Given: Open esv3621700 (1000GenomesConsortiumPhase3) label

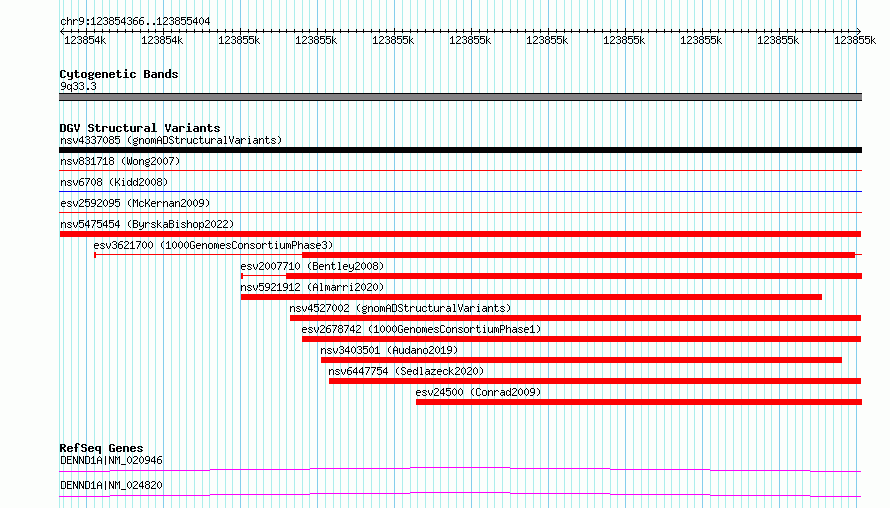Looking at the screenshot, I should [x=213, y=245].
